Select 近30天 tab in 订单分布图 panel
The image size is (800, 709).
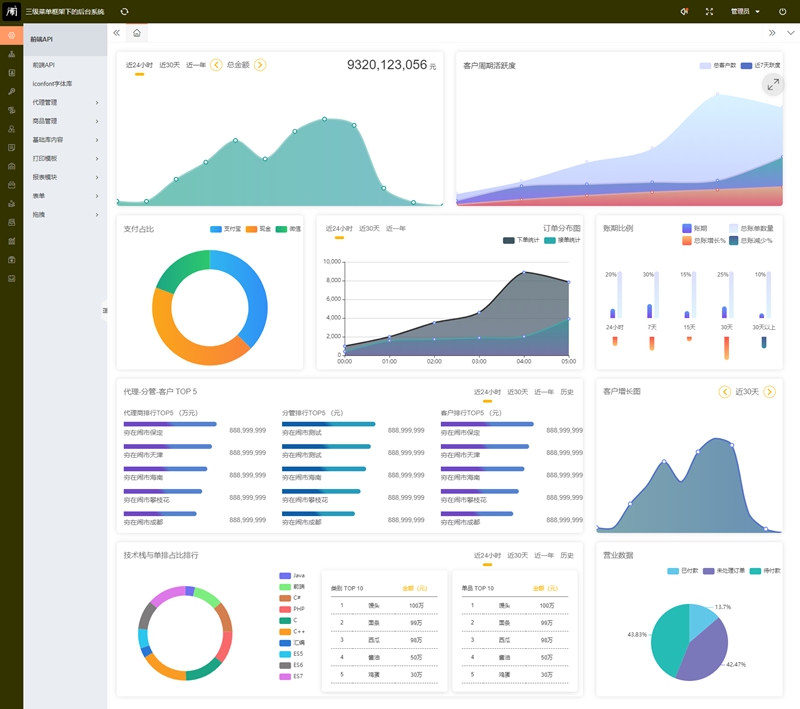click(369, 228)
